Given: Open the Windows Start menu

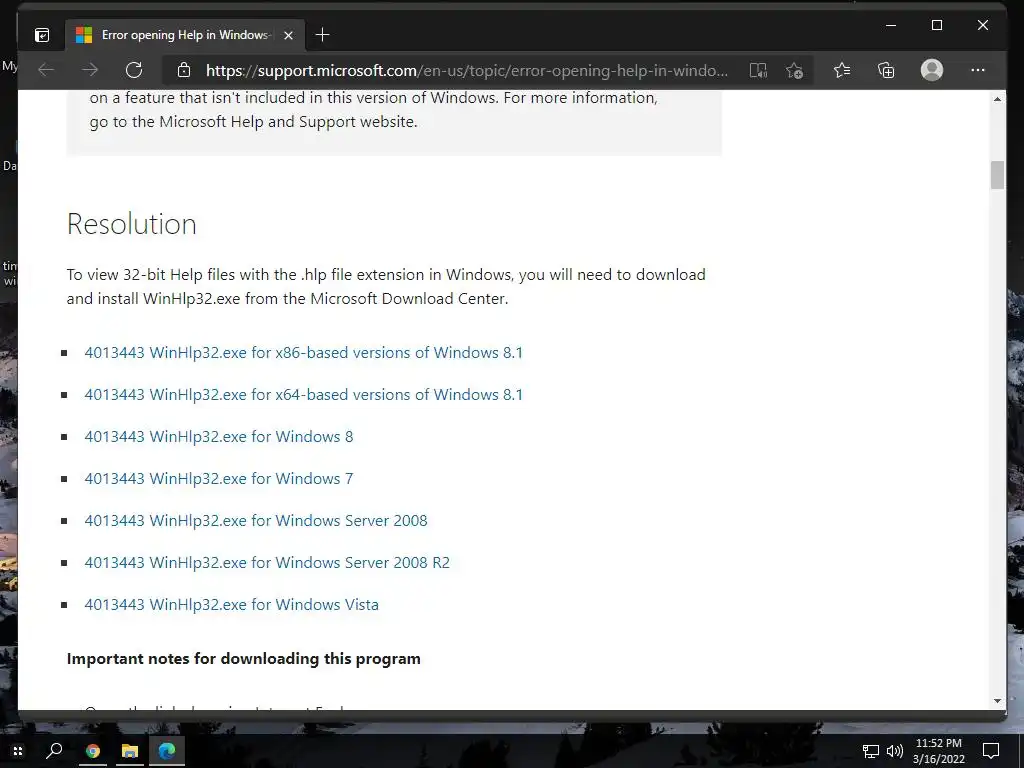Looking at the screenshot, I should point(18,751).
